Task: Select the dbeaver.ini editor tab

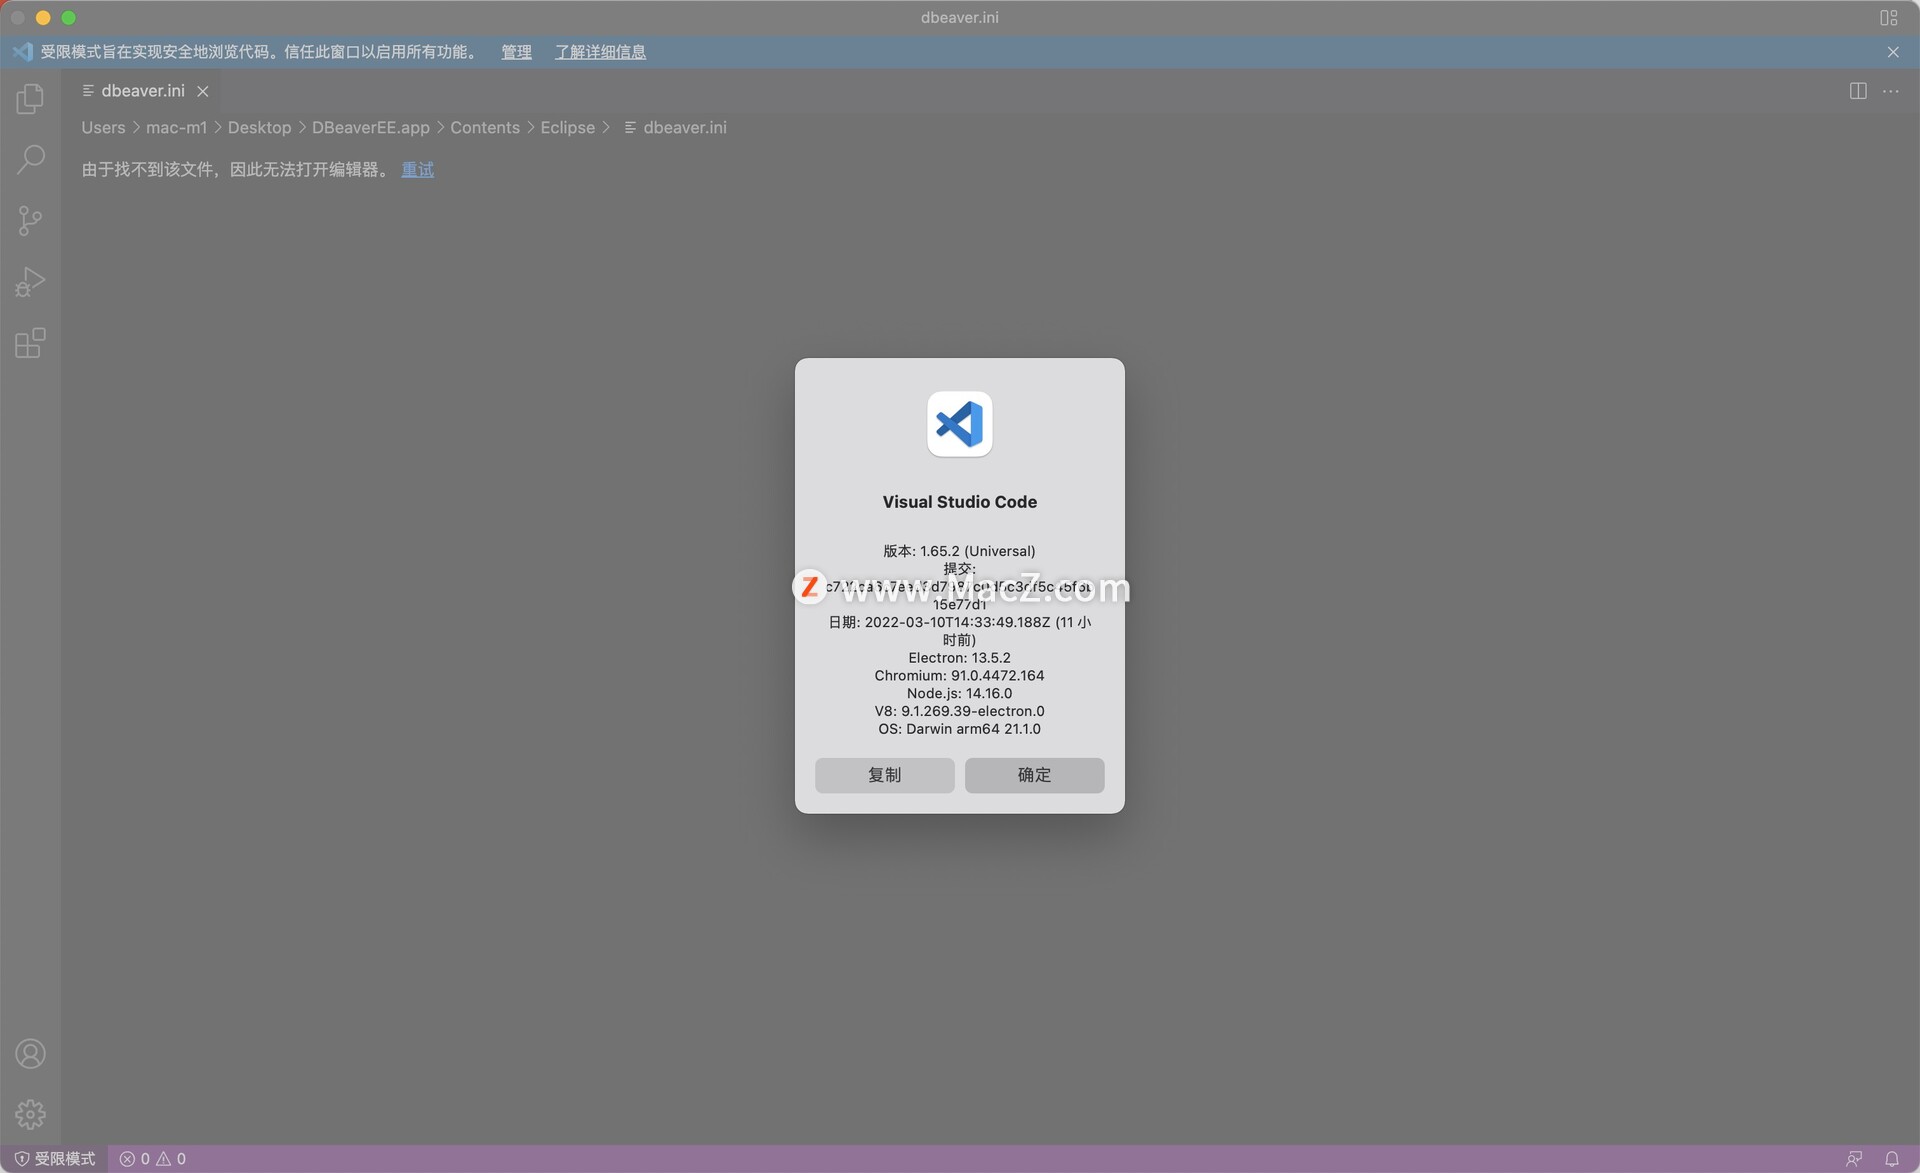Action: pos(142,91)
